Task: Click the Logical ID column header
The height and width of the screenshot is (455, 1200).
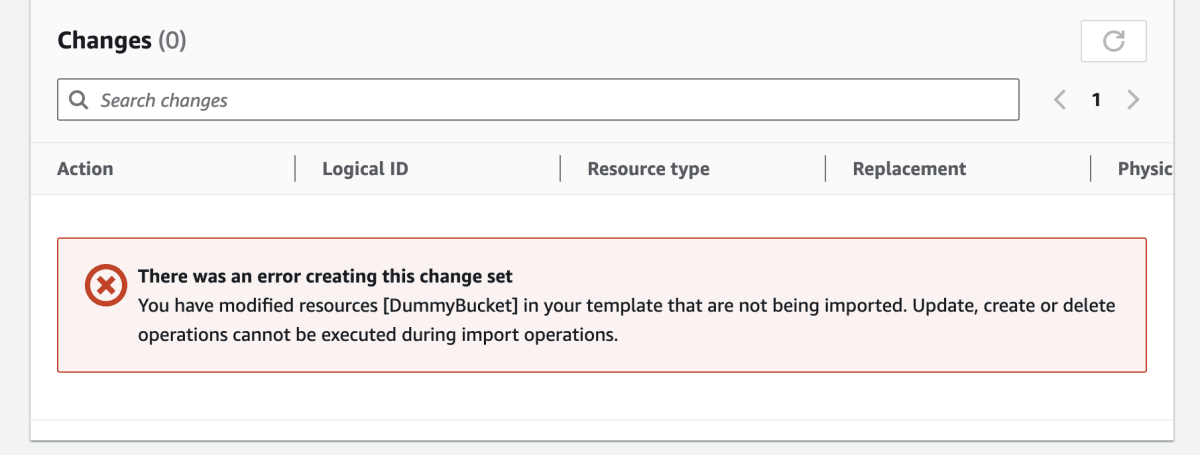Action: tap(365, 169)
